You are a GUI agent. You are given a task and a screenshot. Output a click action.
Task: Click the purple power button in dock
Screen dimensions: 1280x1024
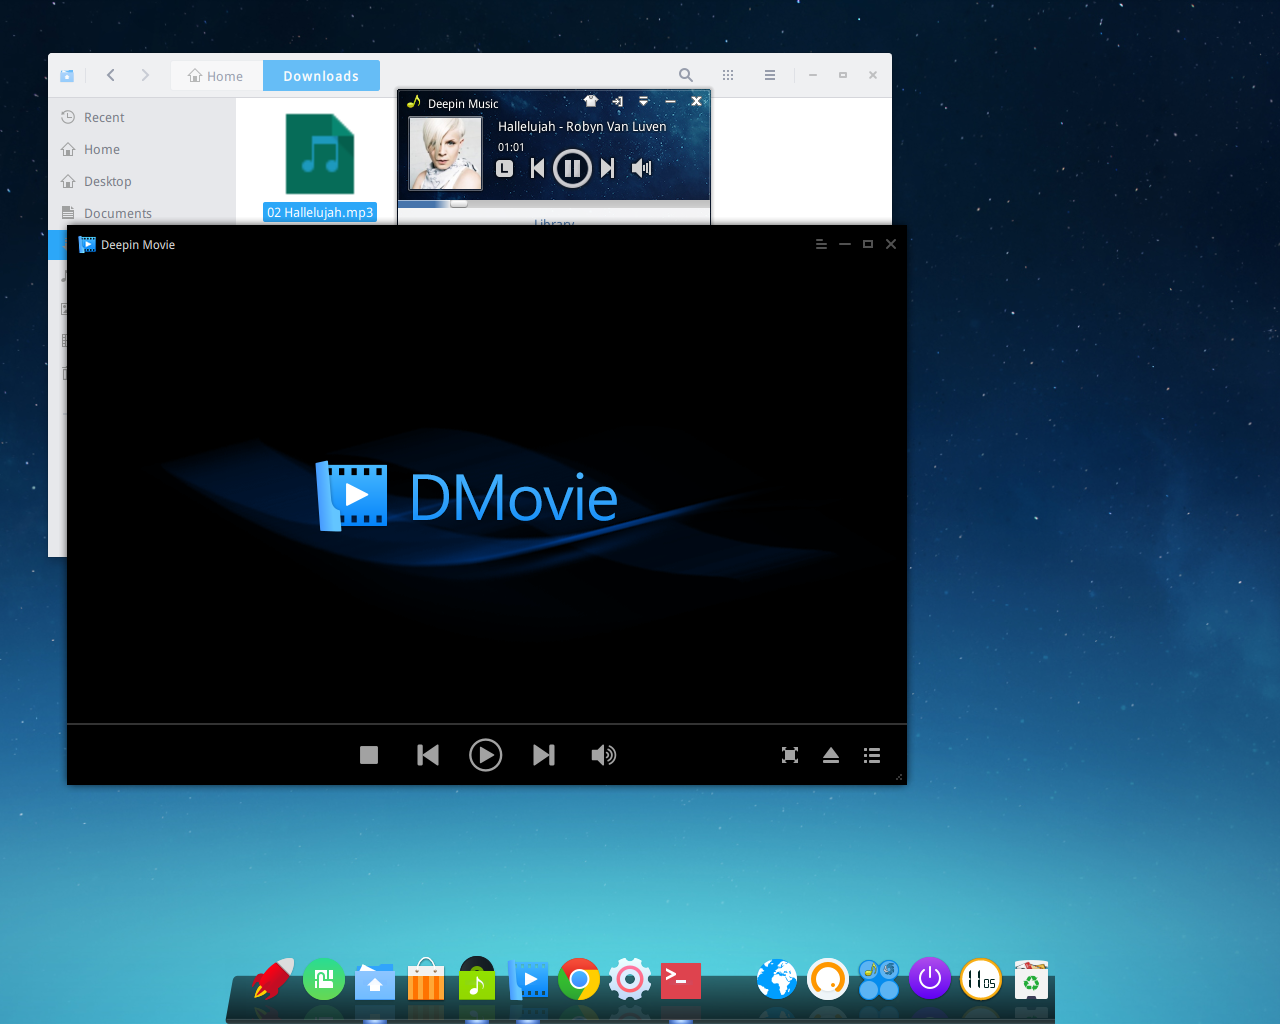click(930, 979)
